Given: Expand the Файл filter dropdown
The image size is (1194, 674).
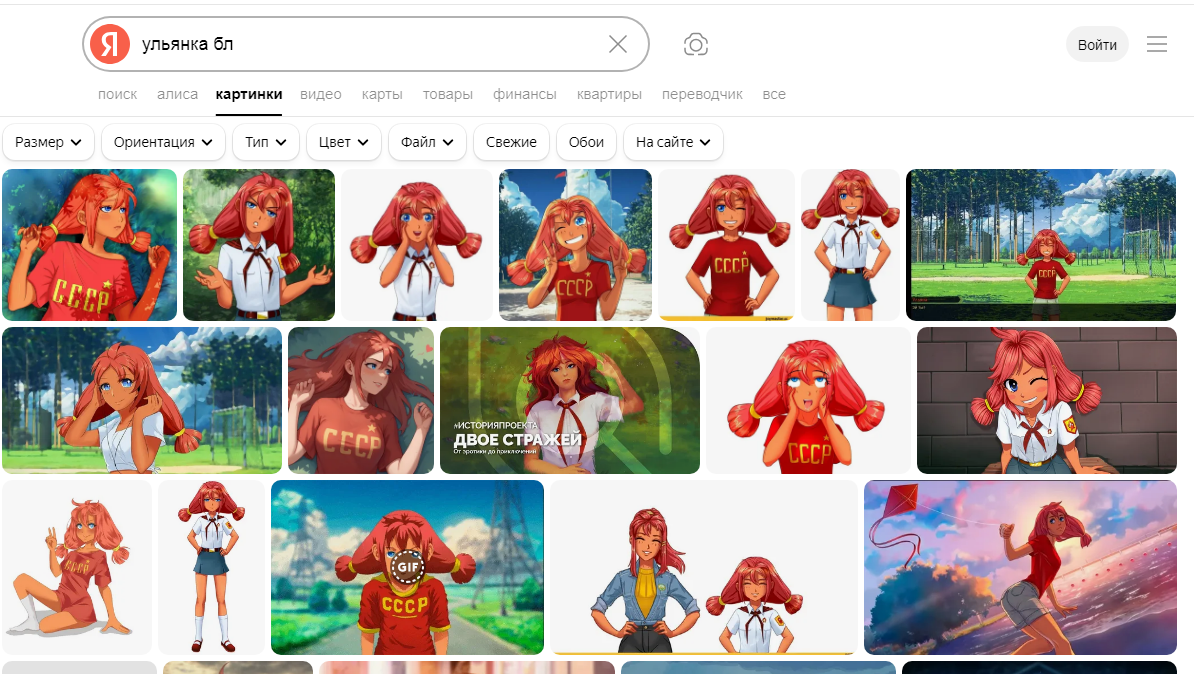Looking at the screenshot, I should 427,142.
